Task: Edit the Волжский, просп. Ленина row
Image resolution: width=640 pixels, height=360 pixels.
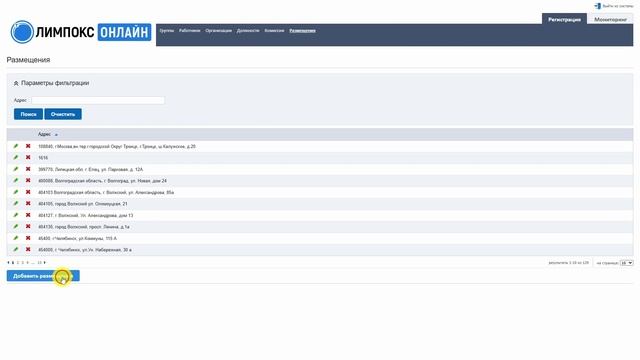Action: 16,227
